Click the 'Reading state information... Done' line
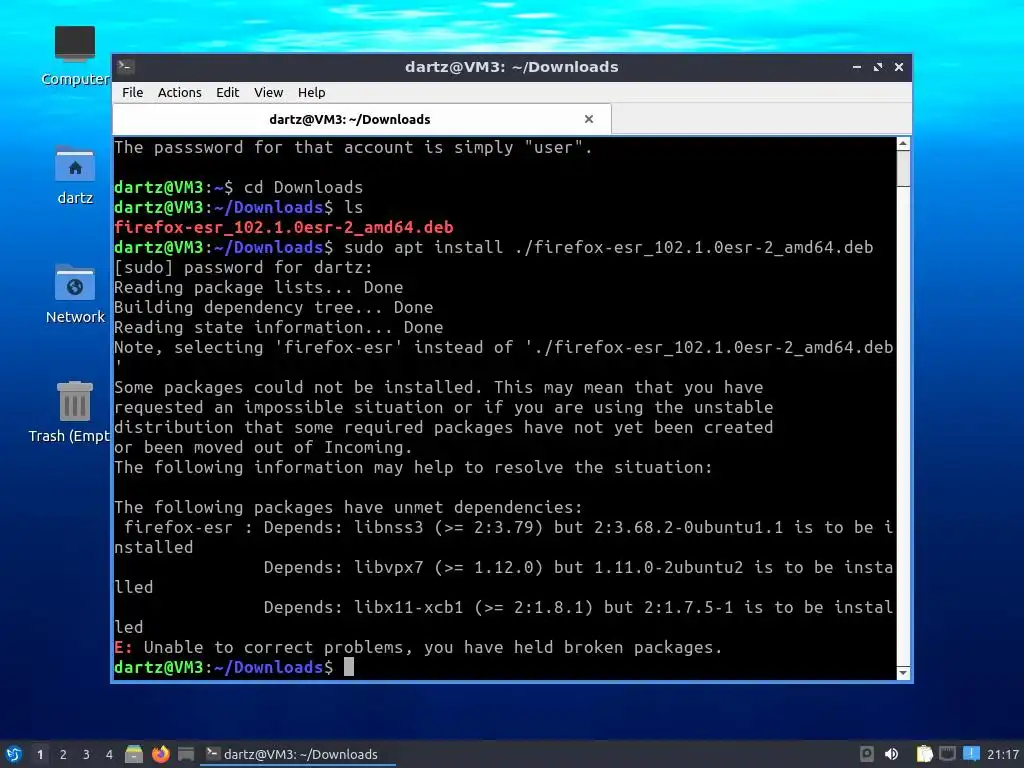Image resolution: width=1024 pixels, height=768 pixels. tap(279, 327)
